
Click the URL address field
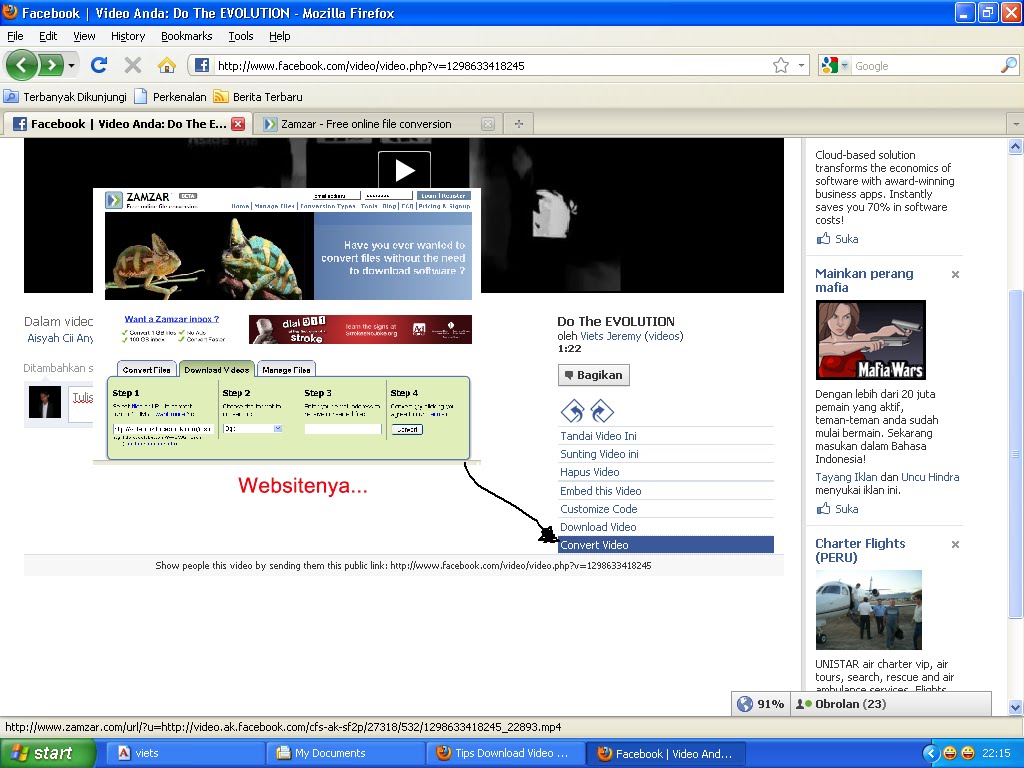[491, 65]
